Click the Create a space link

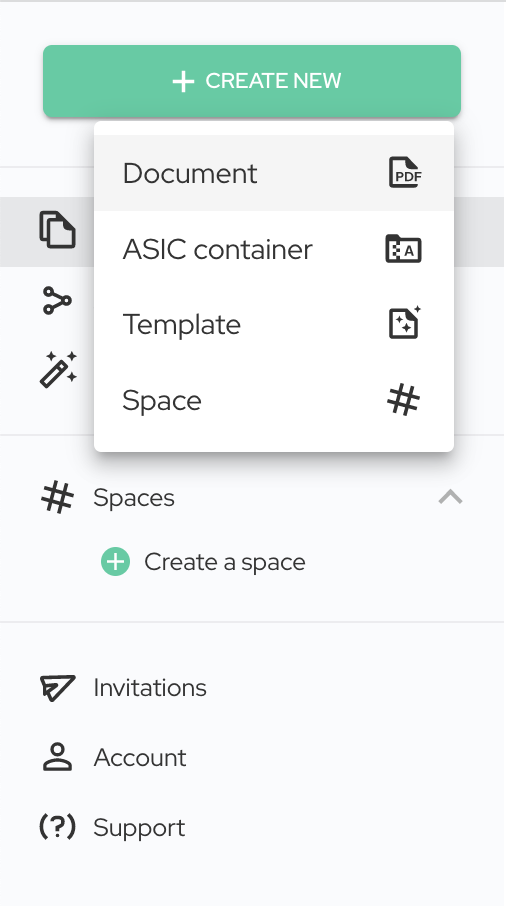click(x=225, y=562)
